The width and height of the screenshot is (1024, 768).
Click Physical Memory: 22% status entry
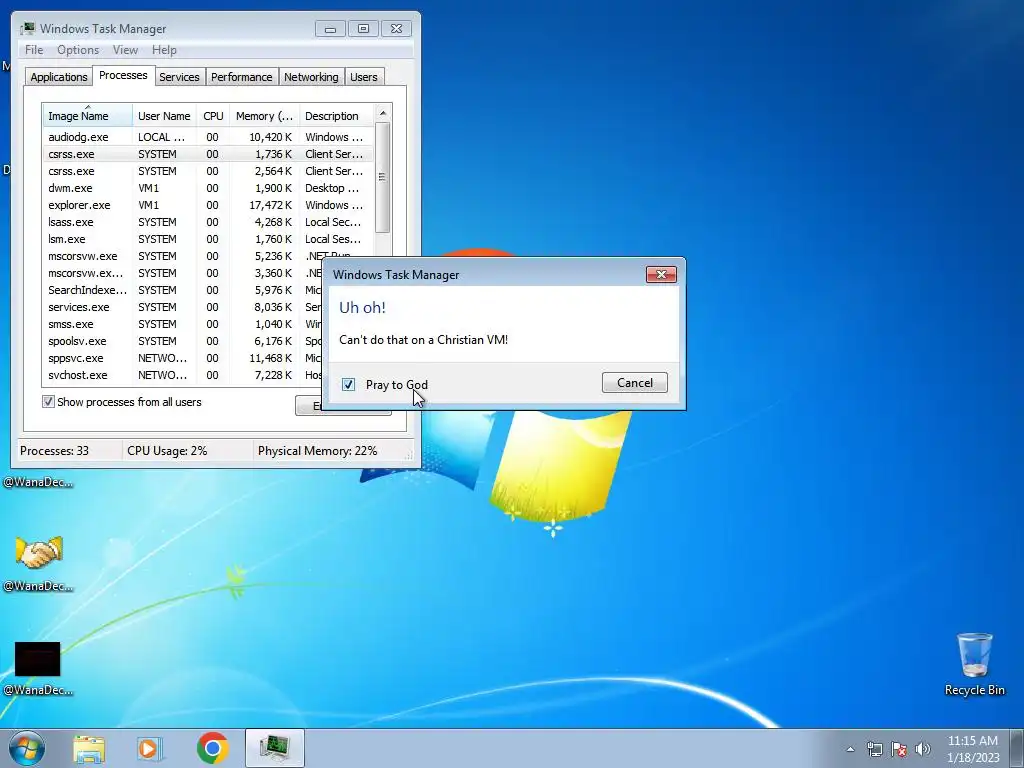click(x=317, y=451)
